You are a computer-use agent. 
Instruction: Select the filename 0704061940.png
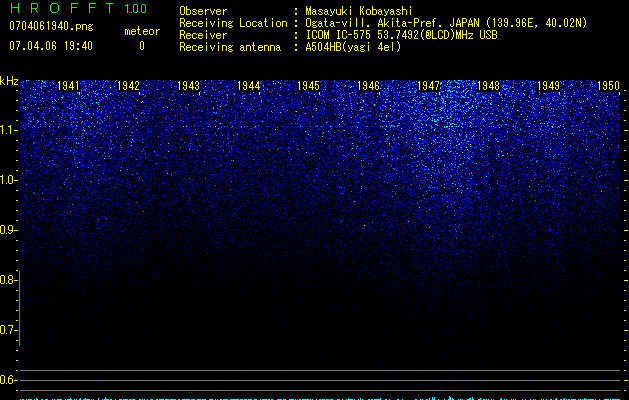coord(51,26)
